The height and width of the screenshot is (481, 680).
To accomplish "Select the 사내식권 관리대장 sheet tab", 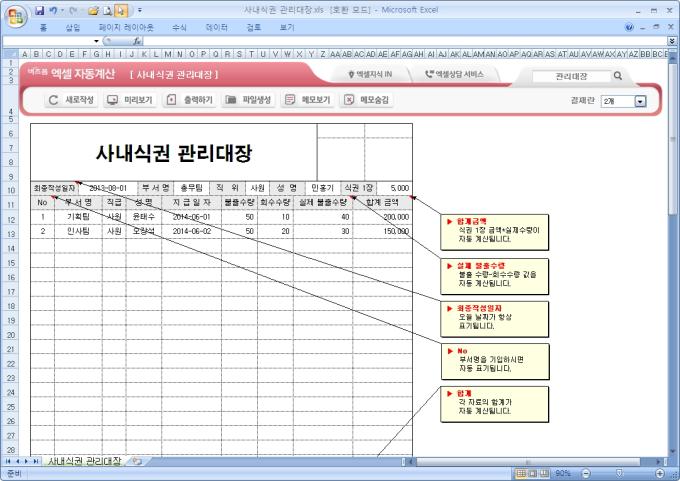I will coord(85,461).
